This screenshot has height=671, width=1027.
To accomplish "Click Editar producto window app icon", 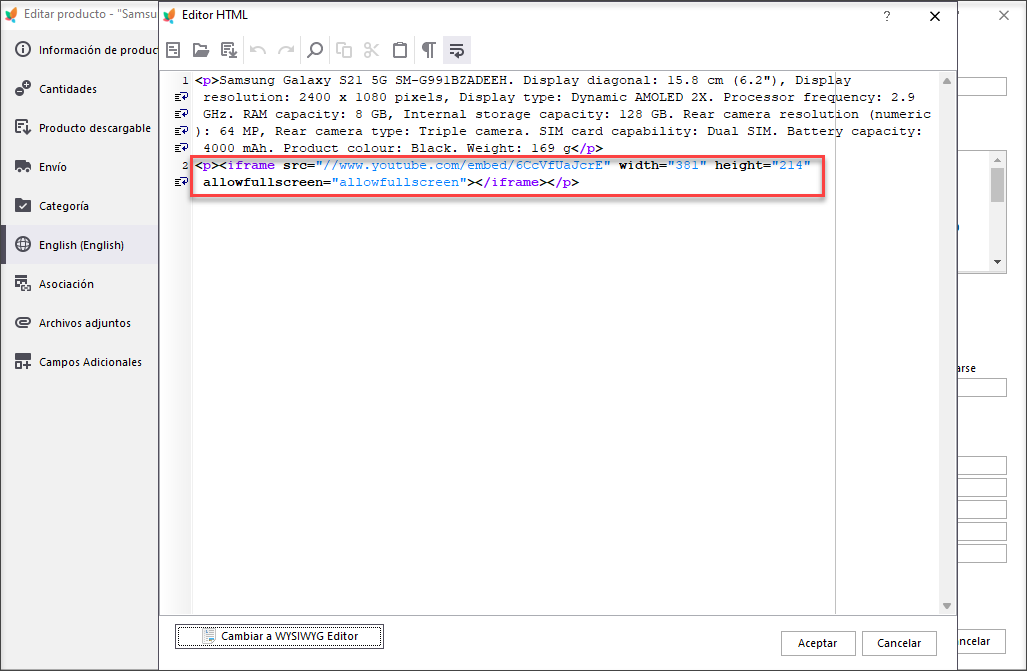I will click(x=11, y=14).
